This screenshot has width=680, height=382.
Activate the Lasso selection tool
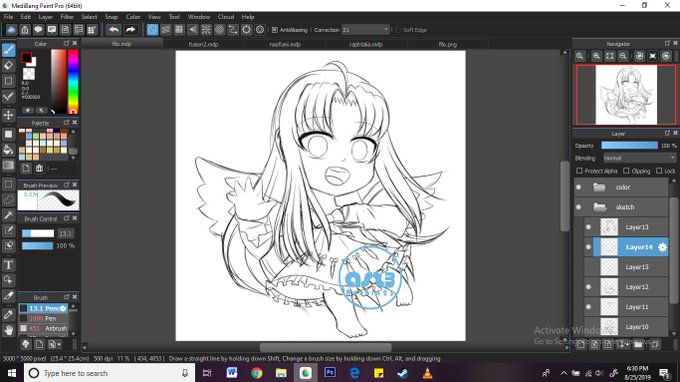tap(8, 200)
